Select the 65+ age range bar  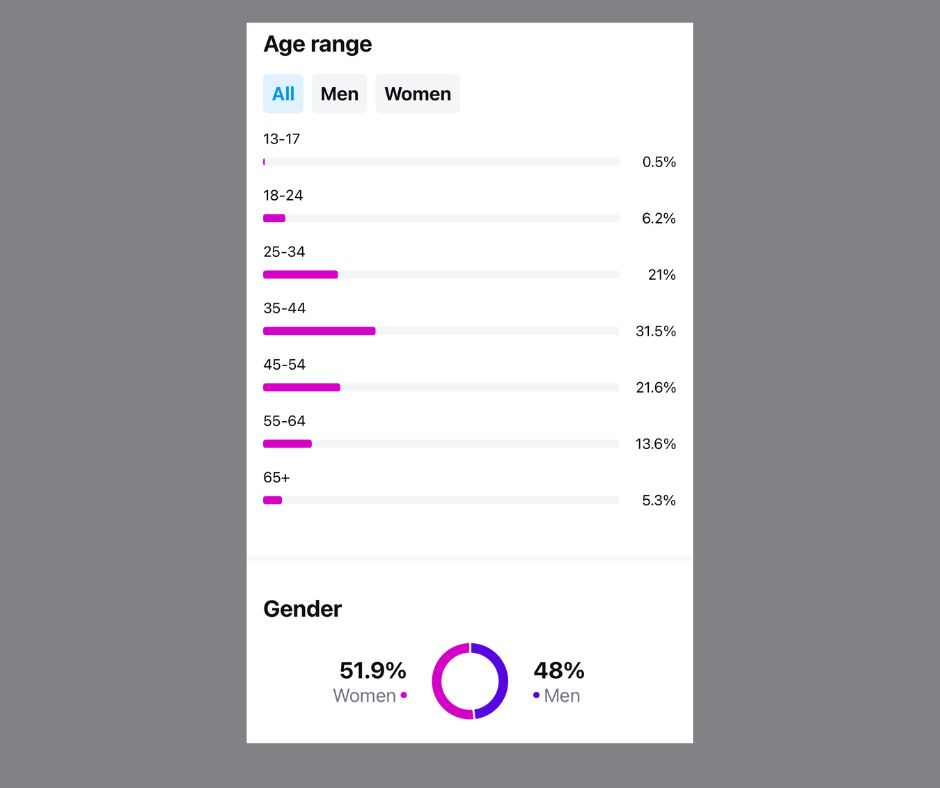[x=440, y=500]
